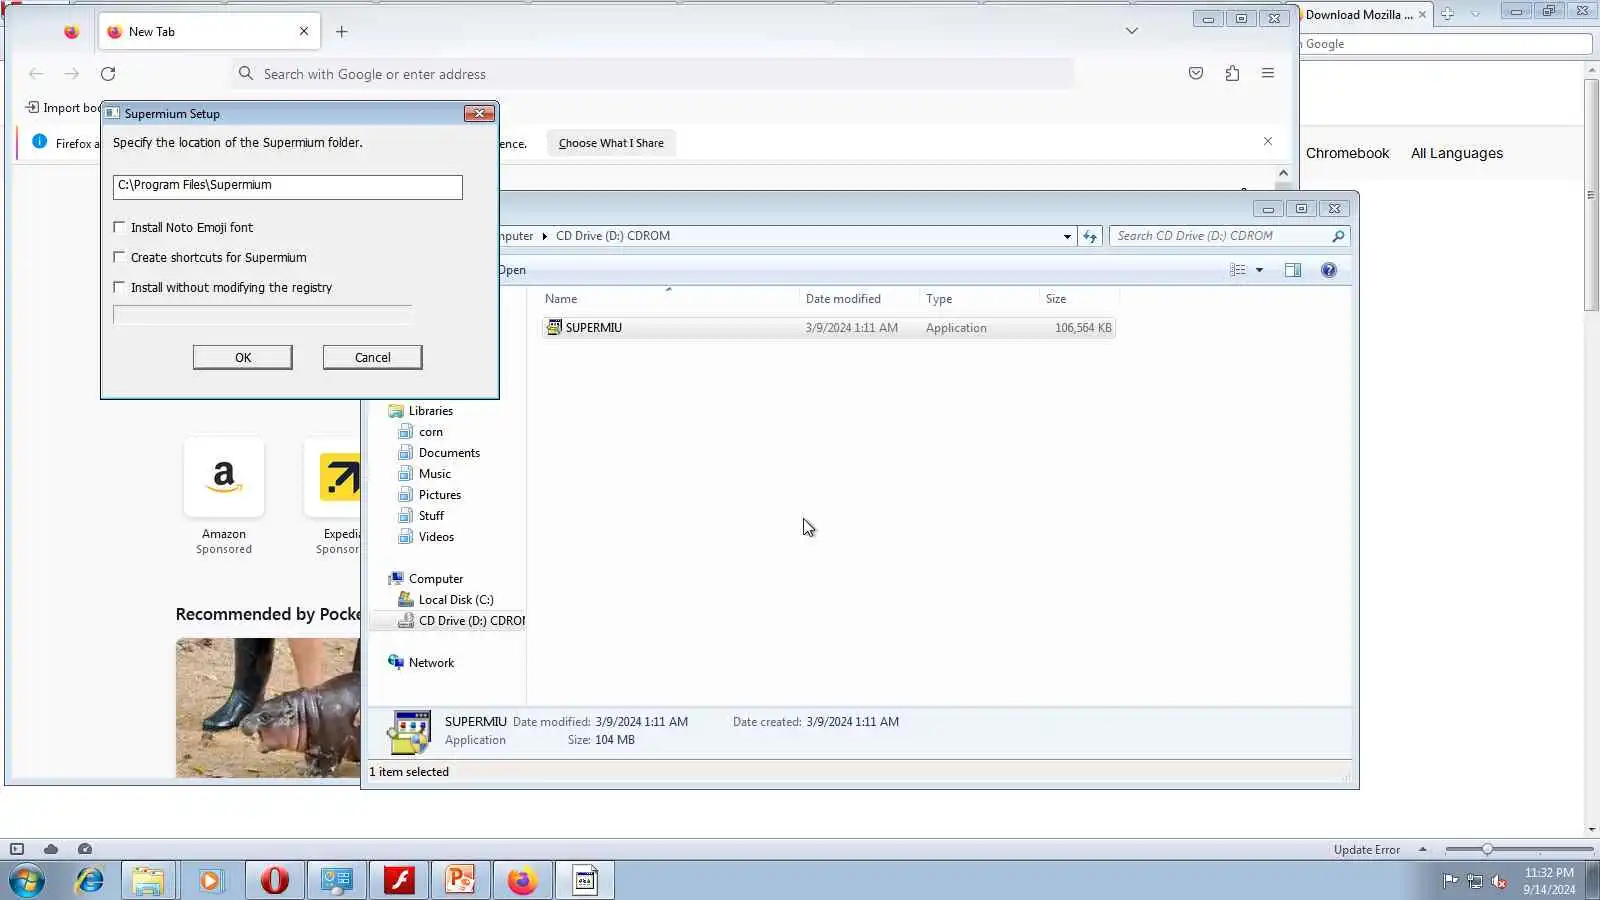
Task: Refresh the Explorer folder view
Action: (x=1090, y=236)
